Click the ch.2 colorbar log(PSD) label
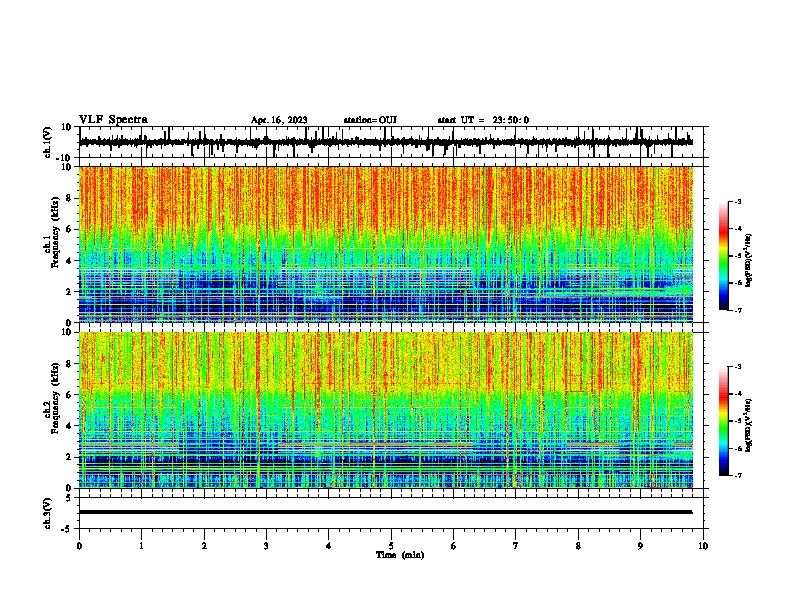 click(749, 425)
